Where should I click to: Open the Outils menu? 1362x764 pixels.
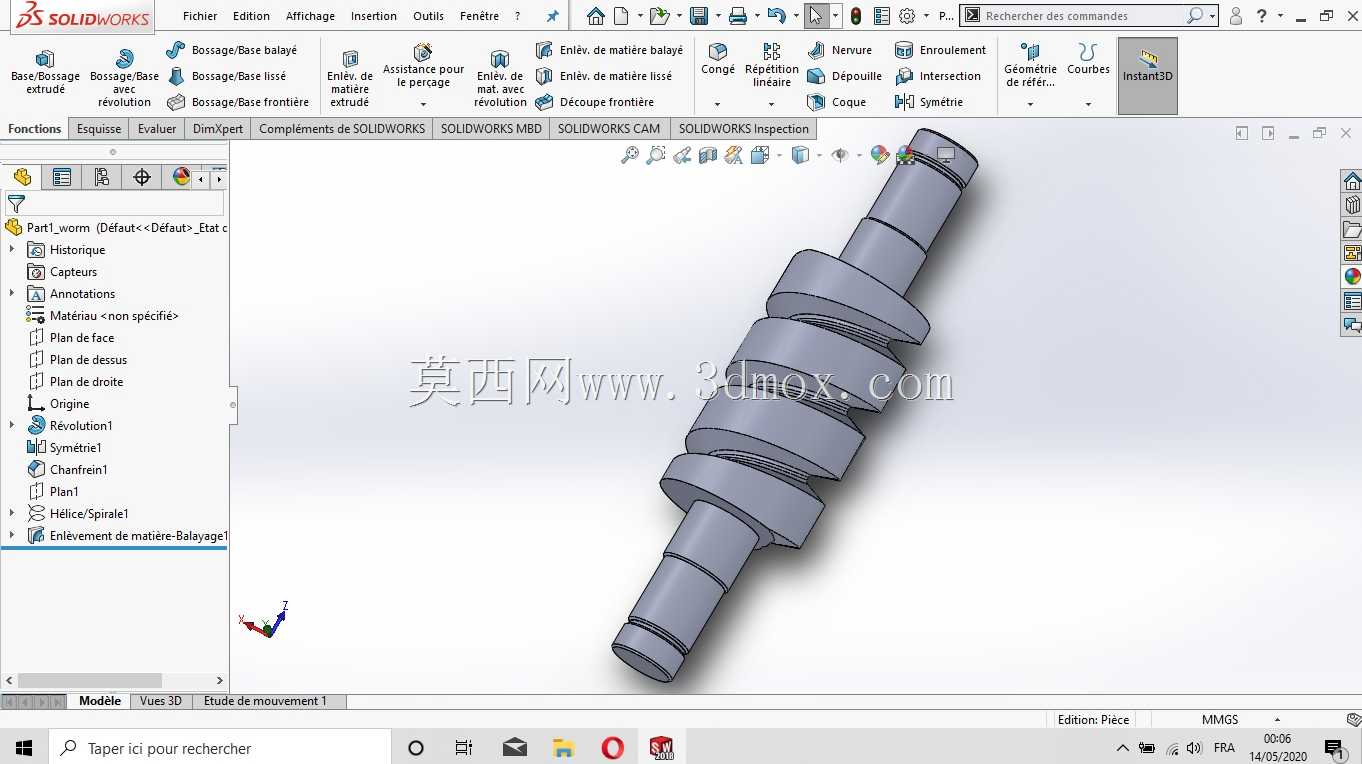coord(428,16)
